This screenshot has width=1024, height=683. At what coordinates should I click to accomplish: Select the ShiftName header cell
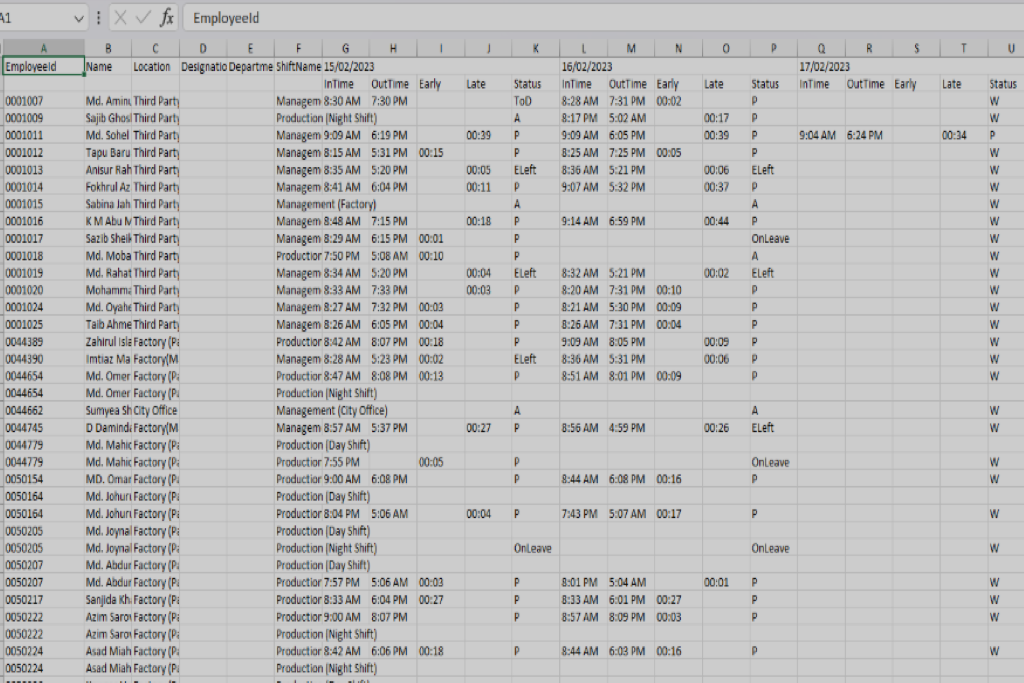[298, 67]
